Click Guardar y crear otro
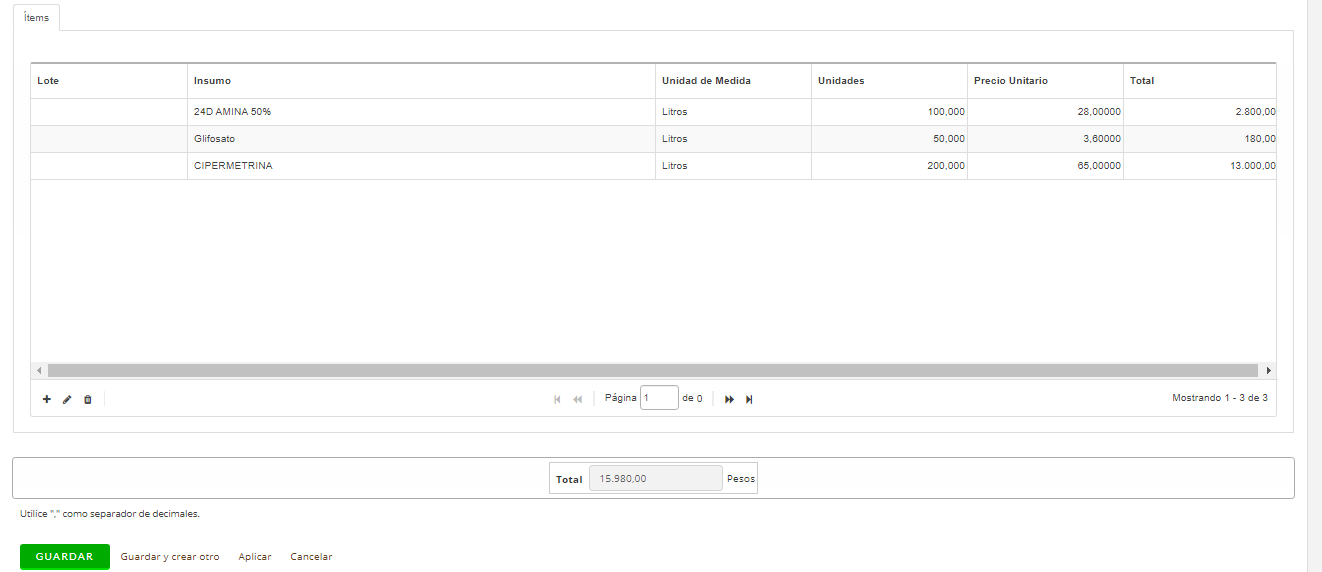The image size is (1322, 572). 170,557
